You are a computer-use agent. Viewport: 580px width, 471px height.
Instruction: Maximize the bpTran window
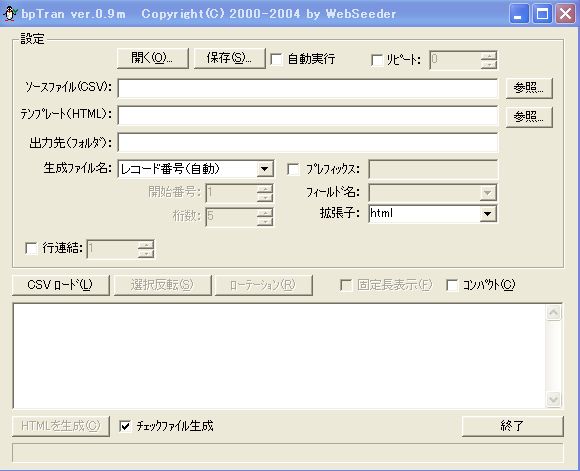click(x=542, y=14)
